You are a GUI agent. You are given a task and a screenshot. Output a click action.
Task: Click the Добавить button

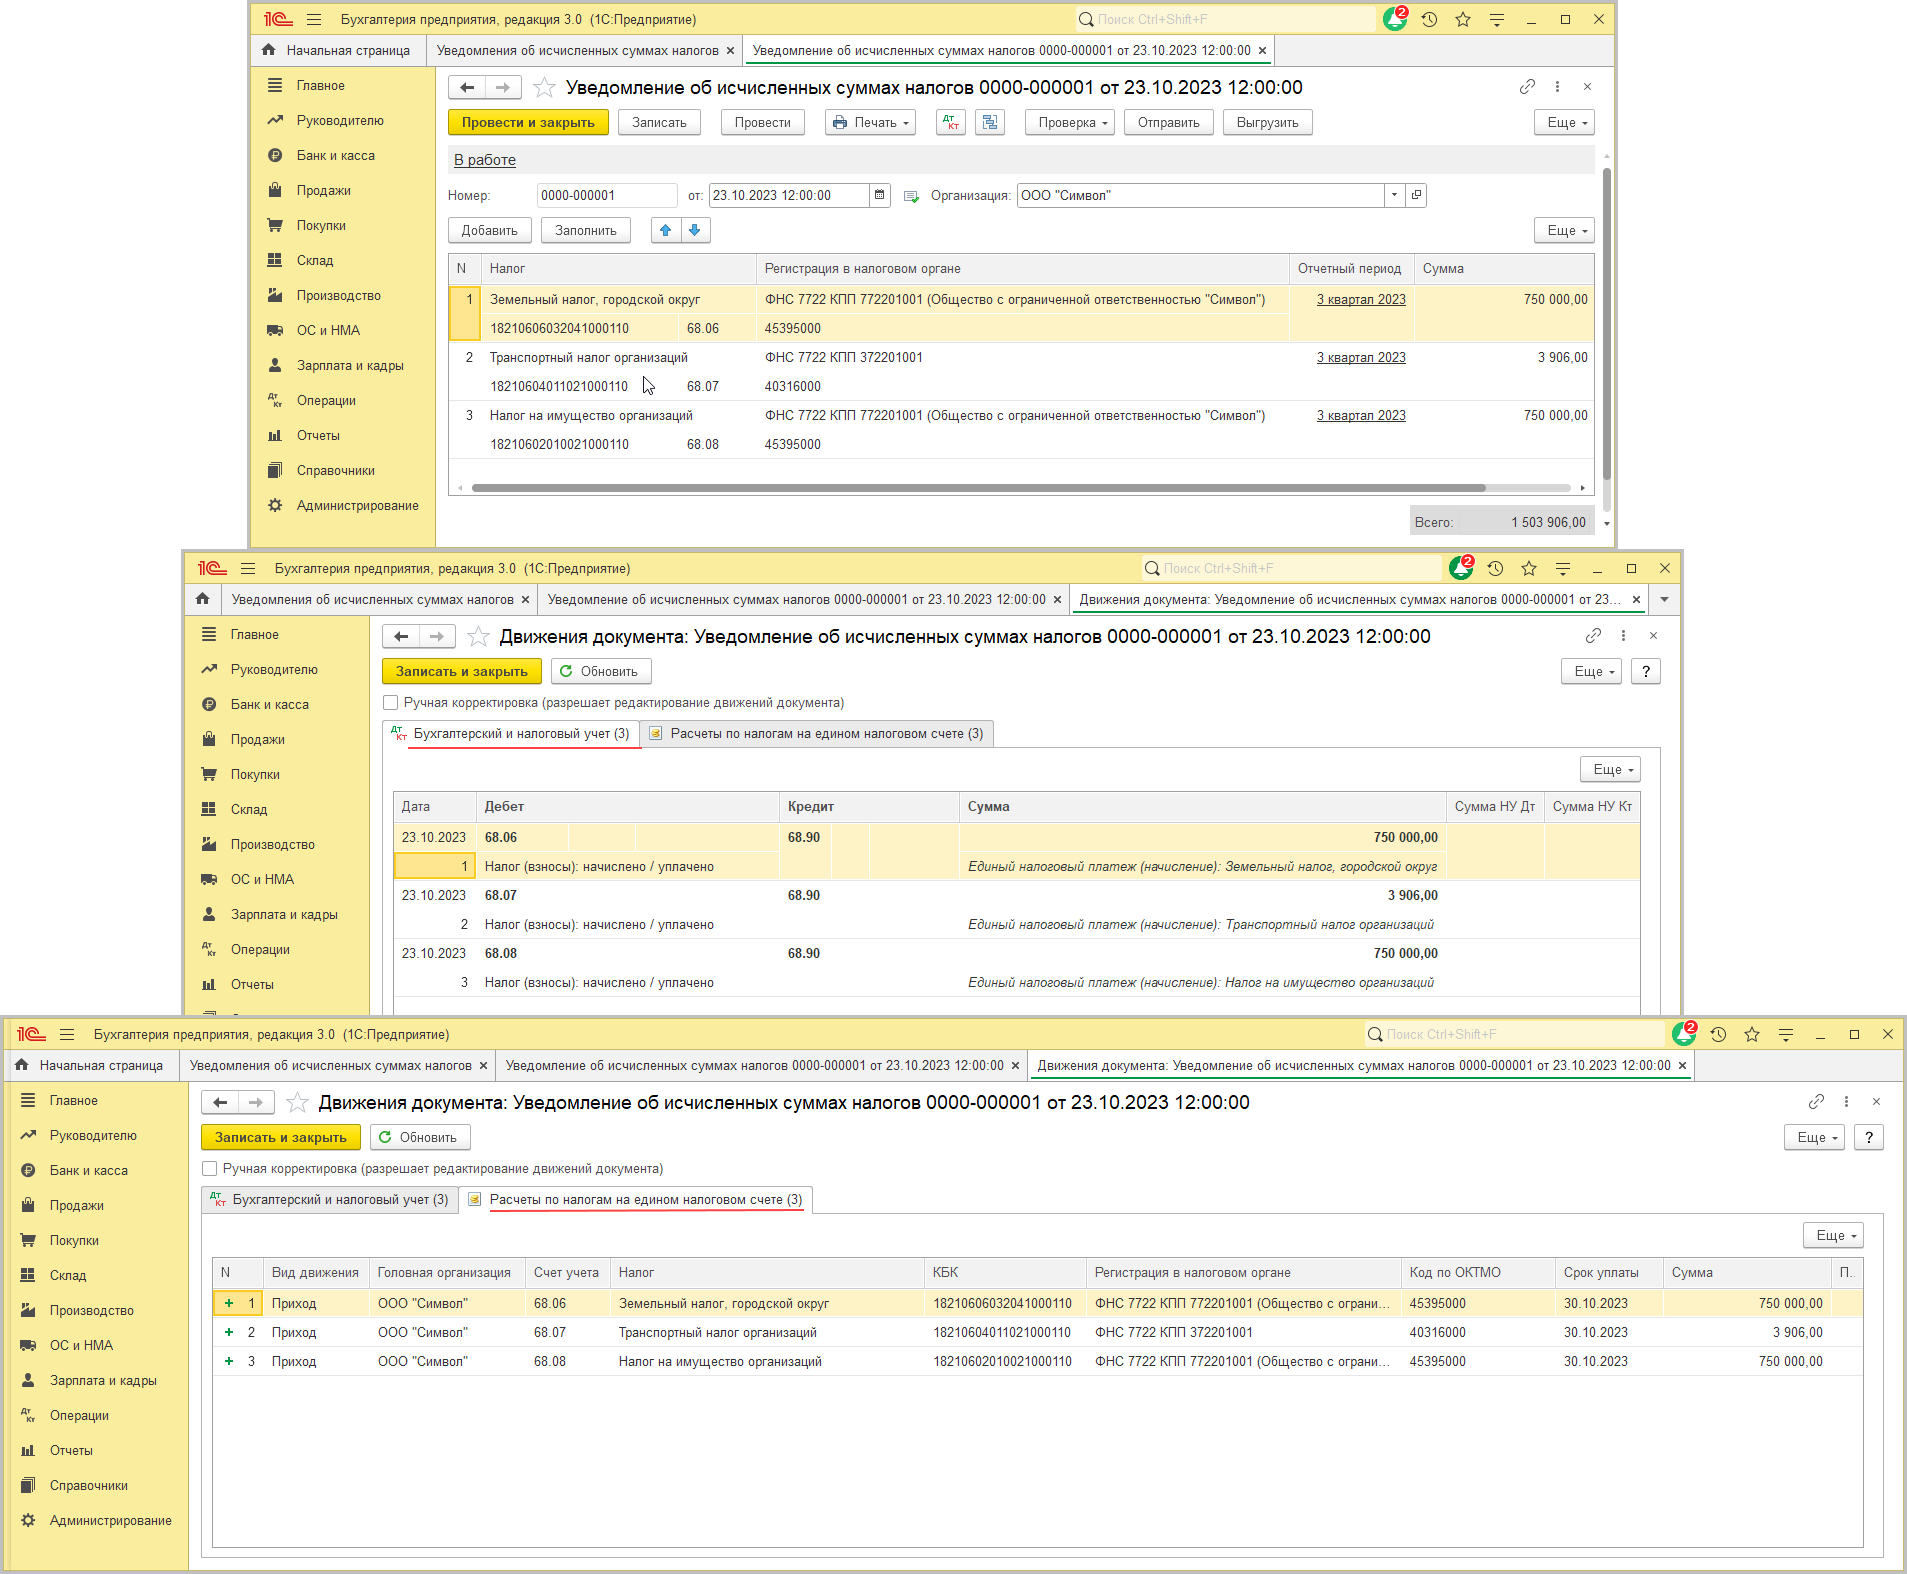(x=490, y=231)
